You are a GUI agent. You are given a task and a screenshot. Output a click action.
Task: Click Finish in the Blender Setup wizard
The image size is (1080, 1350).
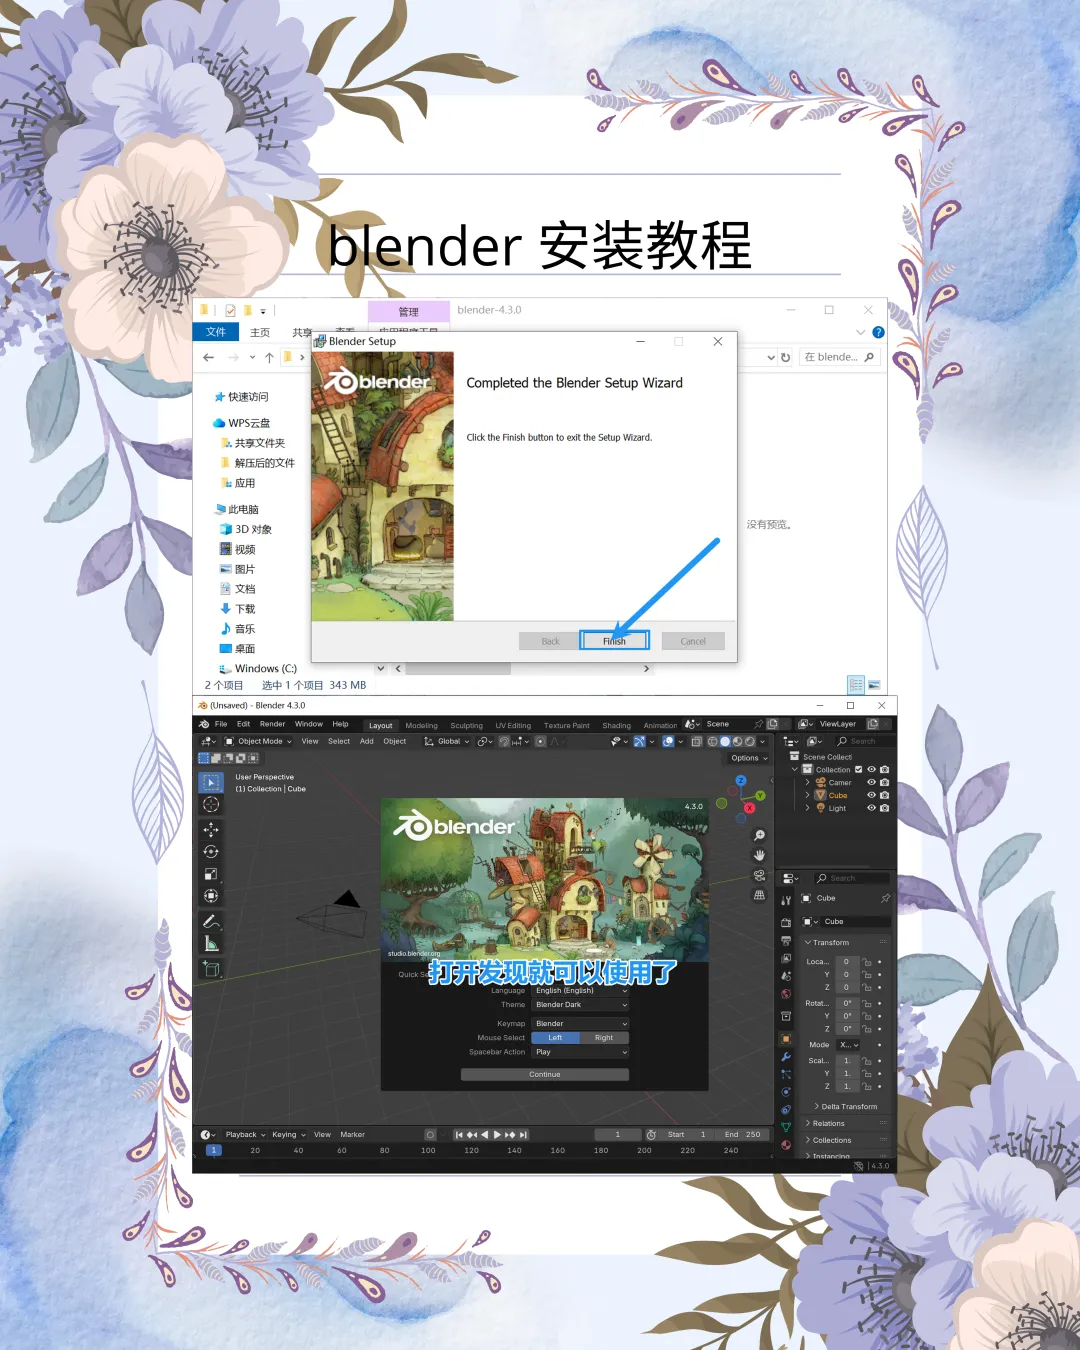(614, 641)
